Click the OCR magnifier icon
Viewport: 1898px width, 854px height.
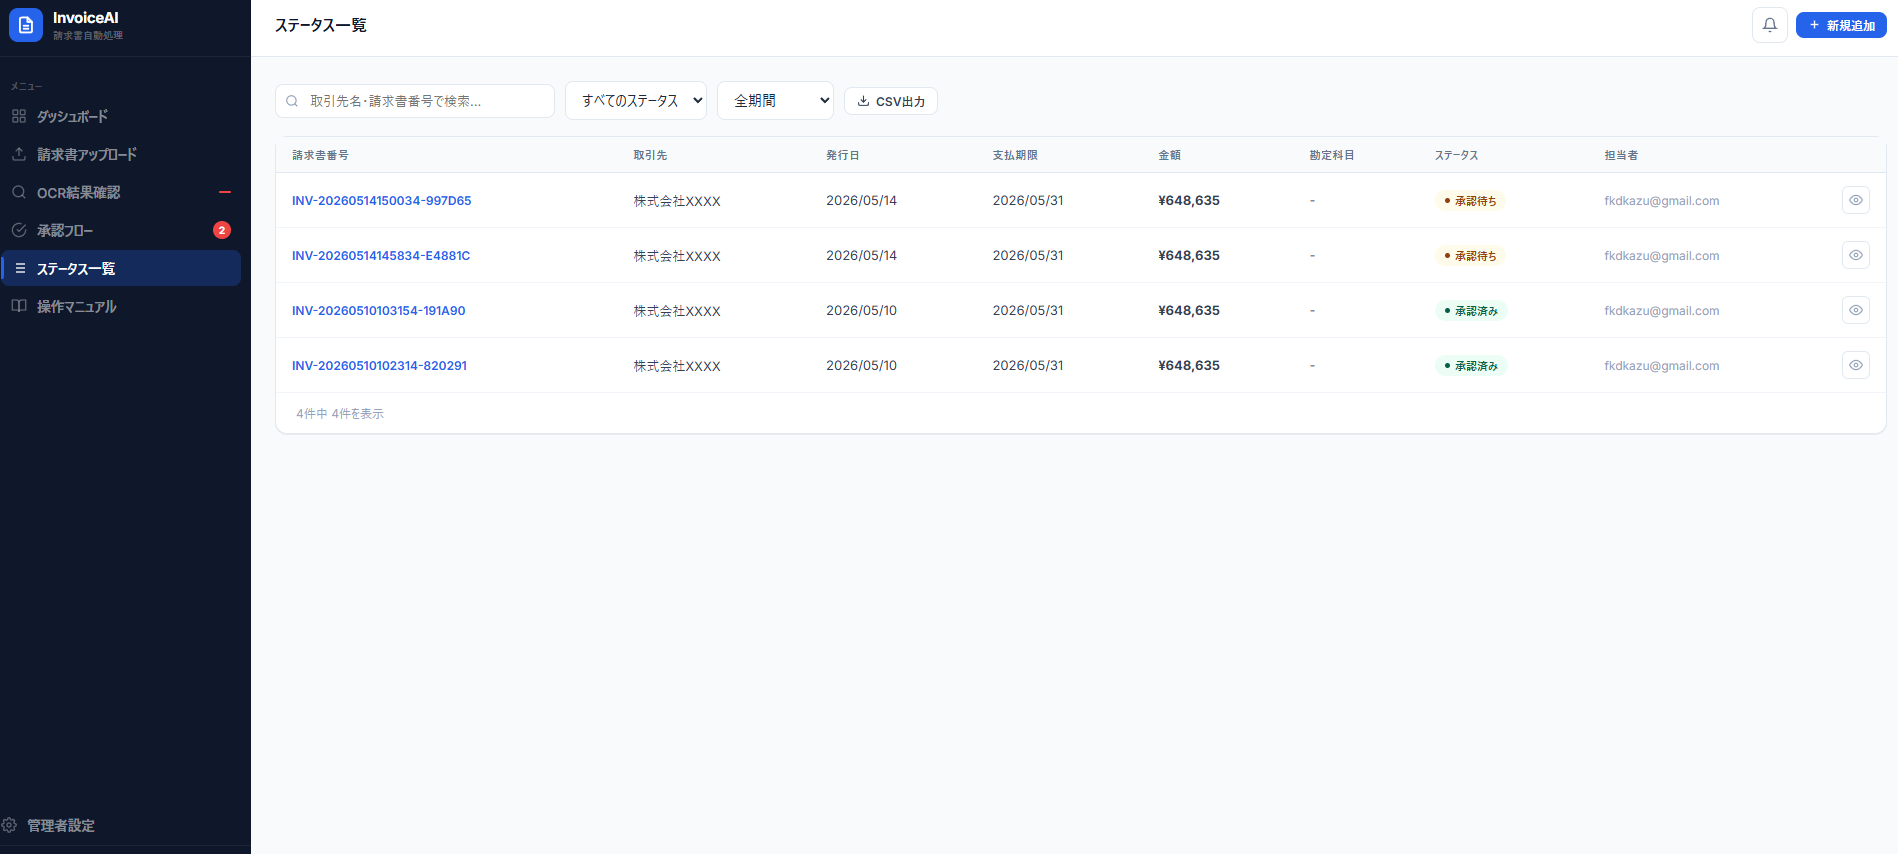pos(19,192)
